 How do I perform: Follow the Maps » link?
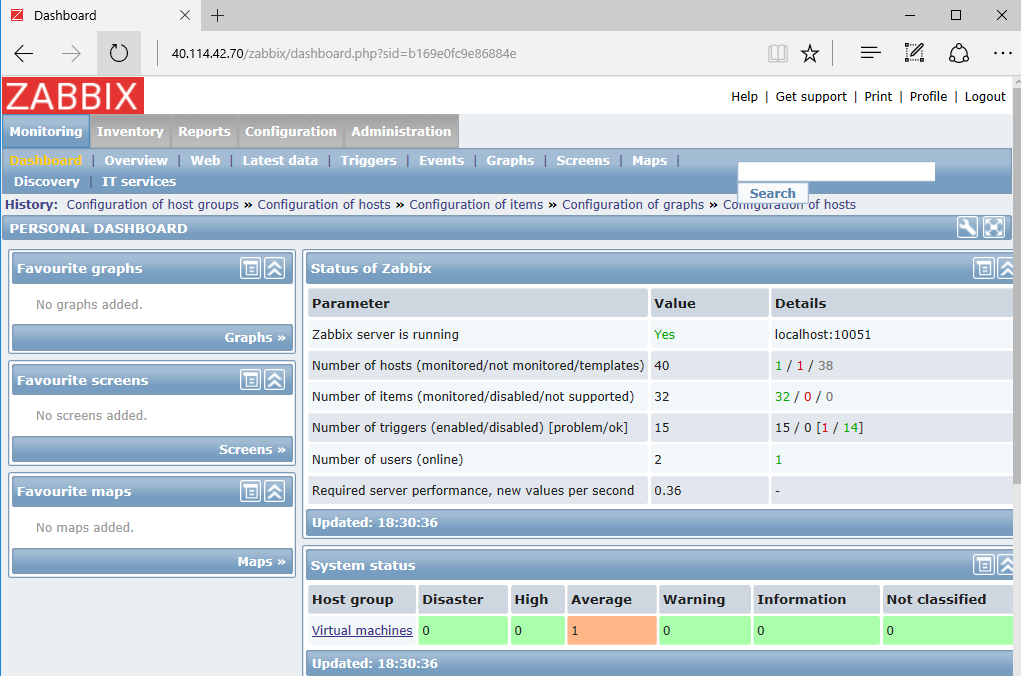tap(261, 561)
